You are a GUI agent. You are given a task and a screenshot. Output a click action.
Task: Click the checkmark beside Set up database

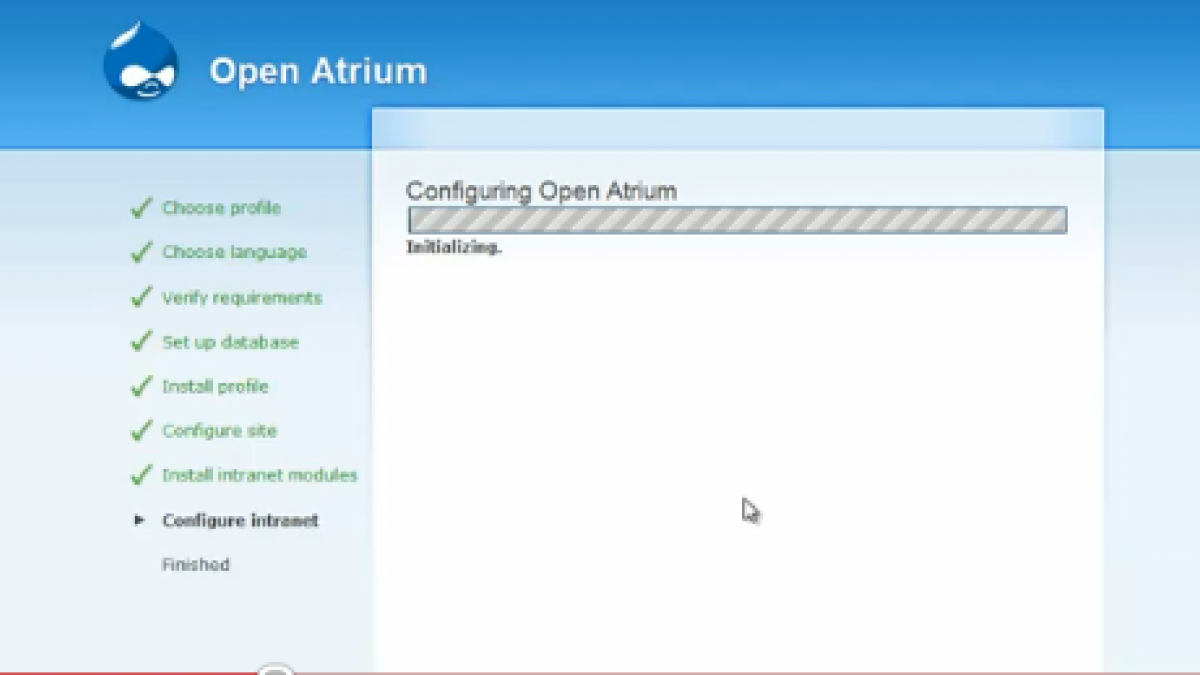tap(141, 342)
